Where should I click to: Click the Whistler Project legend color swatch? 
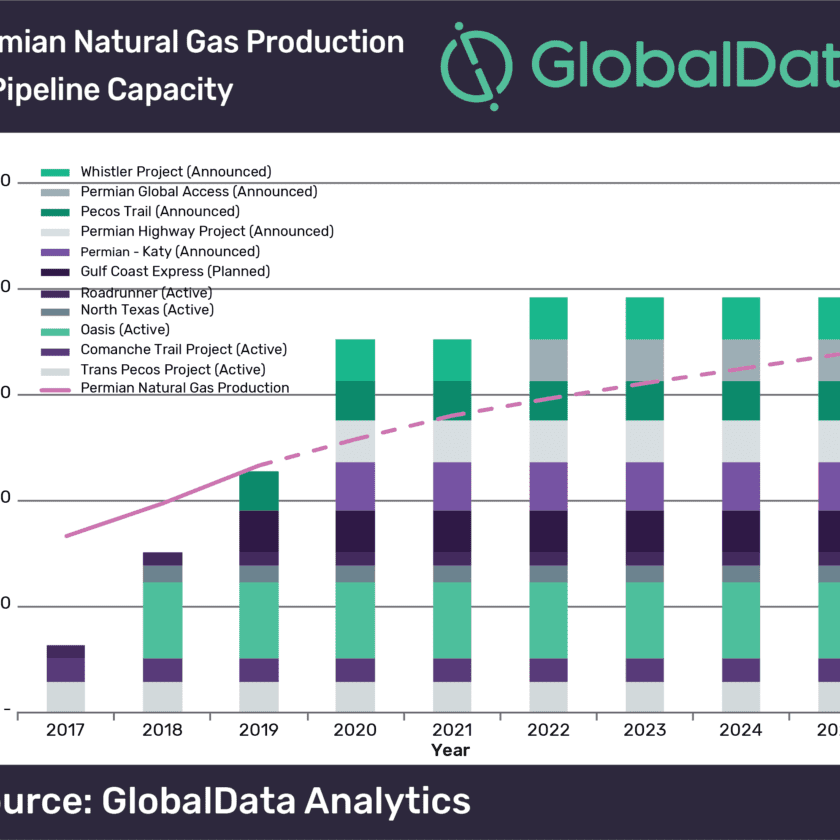pyautogui.click(x=55, y=172)
